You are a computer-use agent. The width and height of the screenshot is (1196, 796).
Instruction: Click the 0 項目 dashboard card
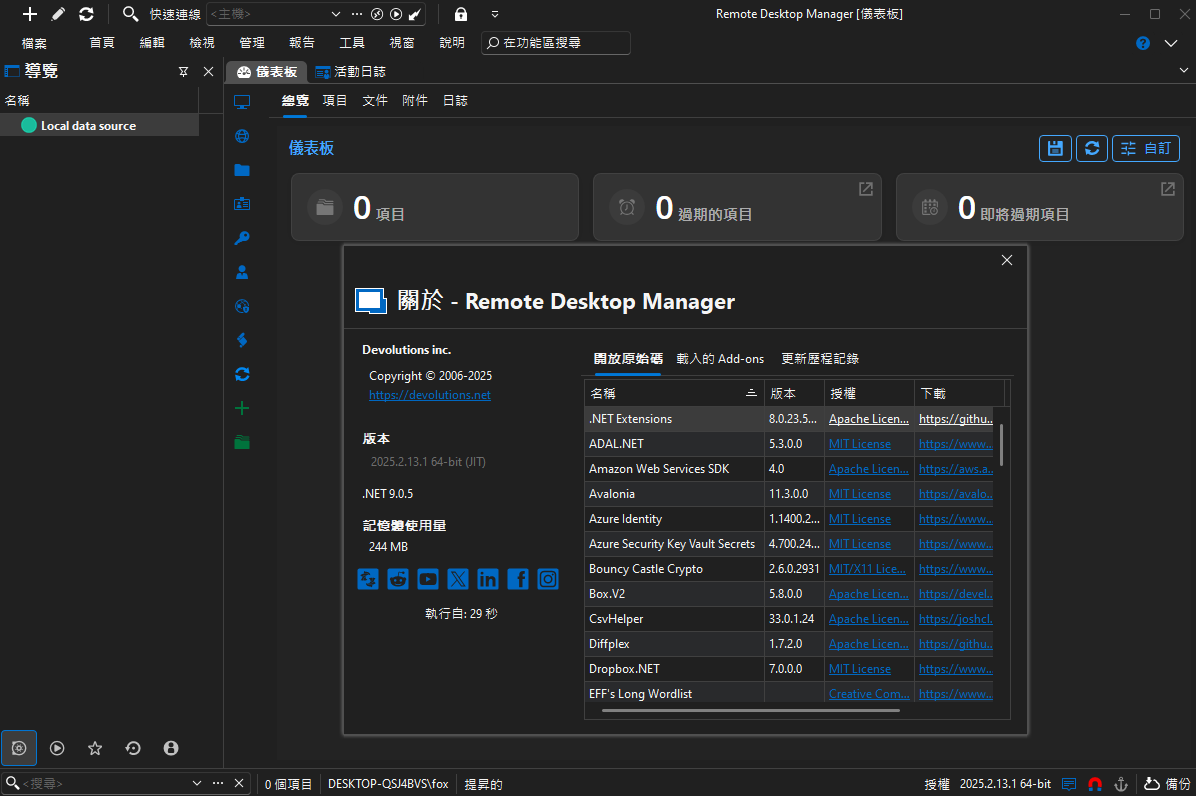tap(435, 207)
